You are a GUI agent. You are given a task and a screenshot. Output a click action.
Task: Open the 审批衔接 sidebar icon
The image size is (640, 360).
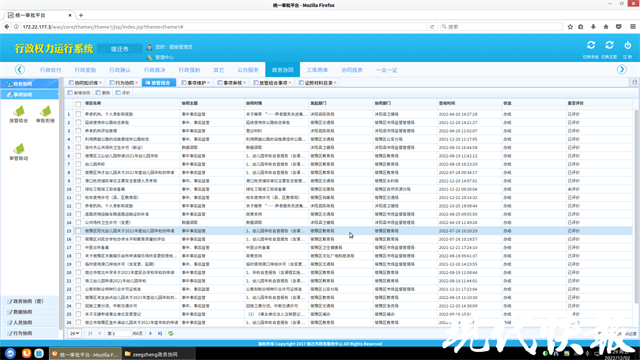45,114
